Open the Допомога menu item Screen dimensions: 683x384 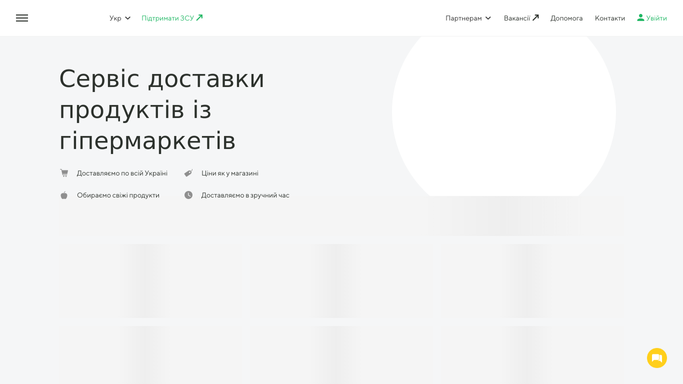(566, 18)
